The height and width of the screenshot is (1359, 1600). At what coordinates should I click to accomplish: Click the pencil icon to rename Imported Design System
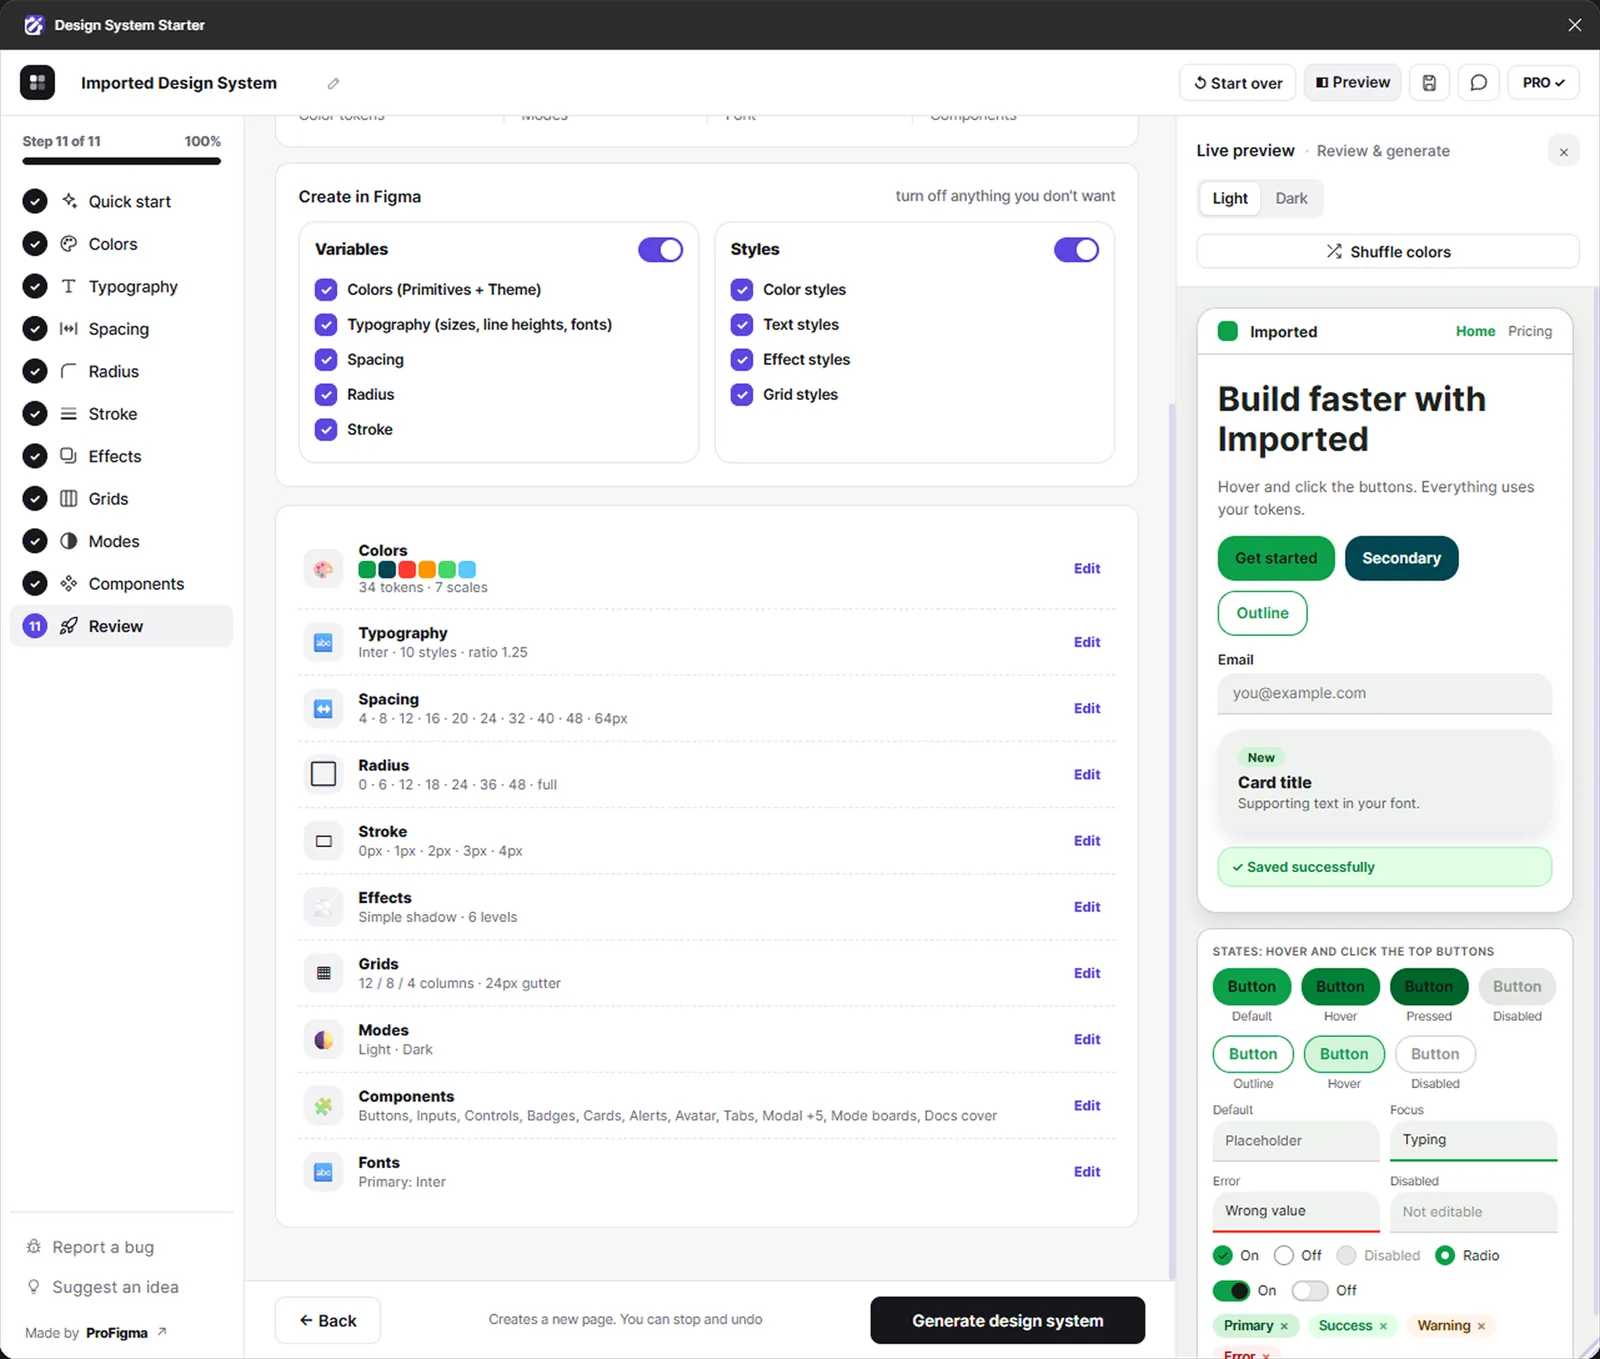pyautogui.click(x=333, y=83)
